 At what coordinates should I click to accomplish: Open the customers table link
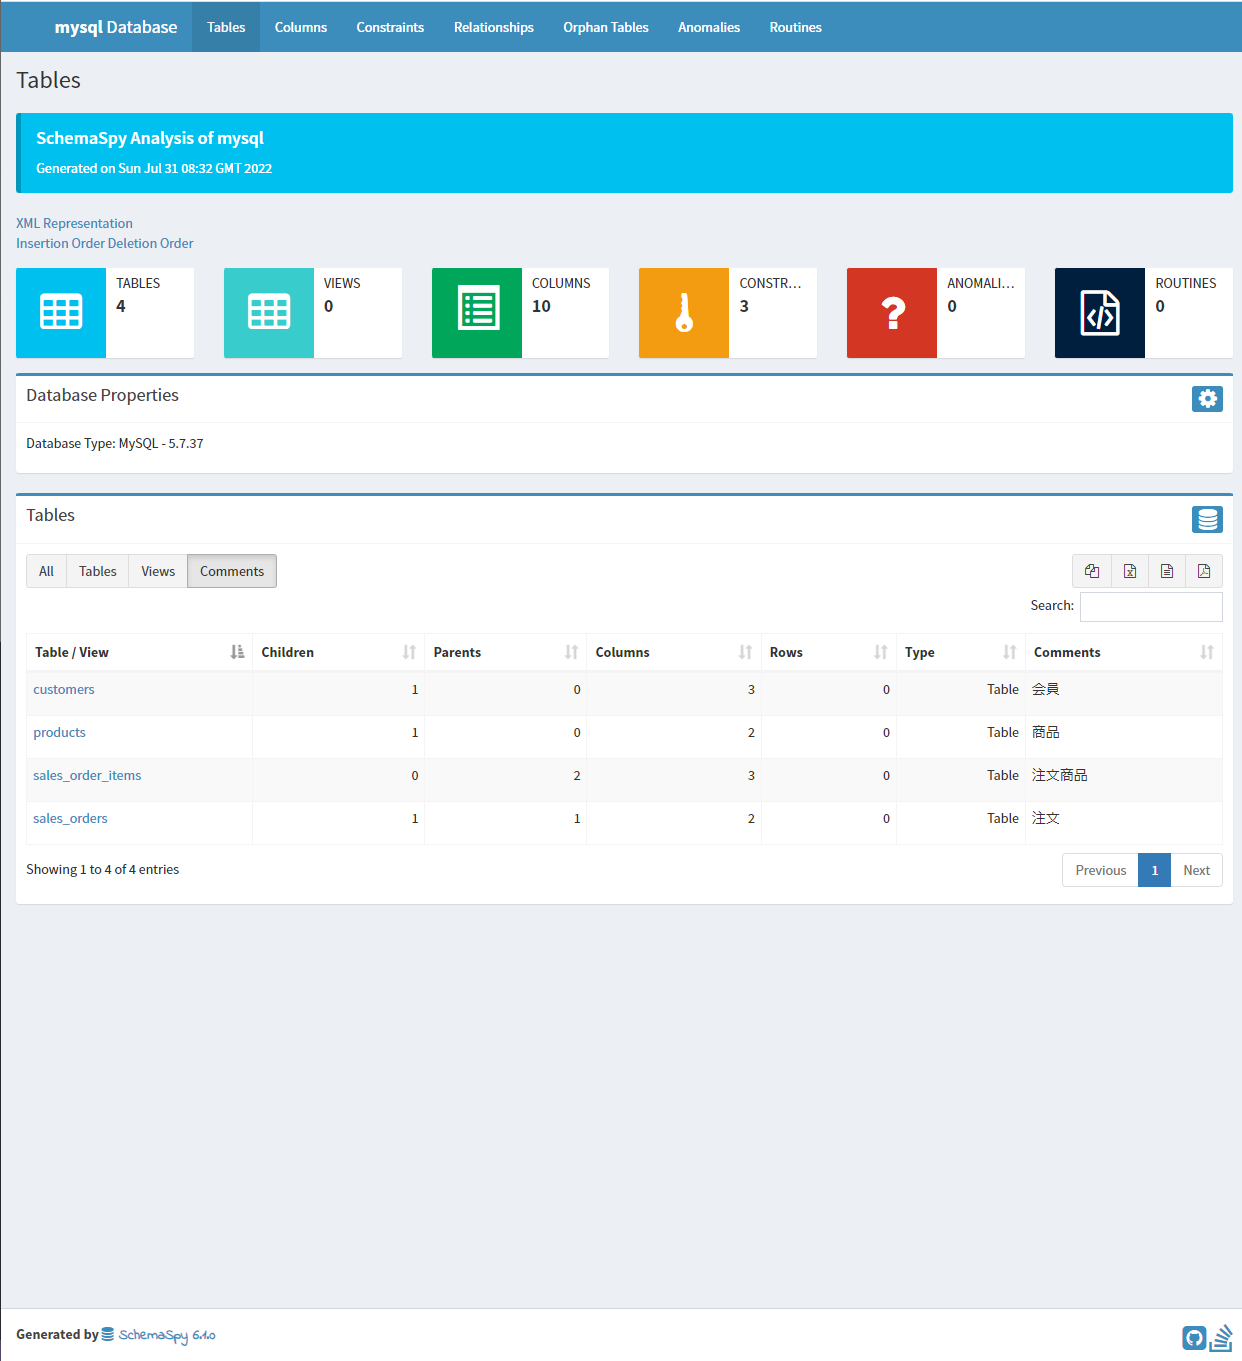pos(64,689)
